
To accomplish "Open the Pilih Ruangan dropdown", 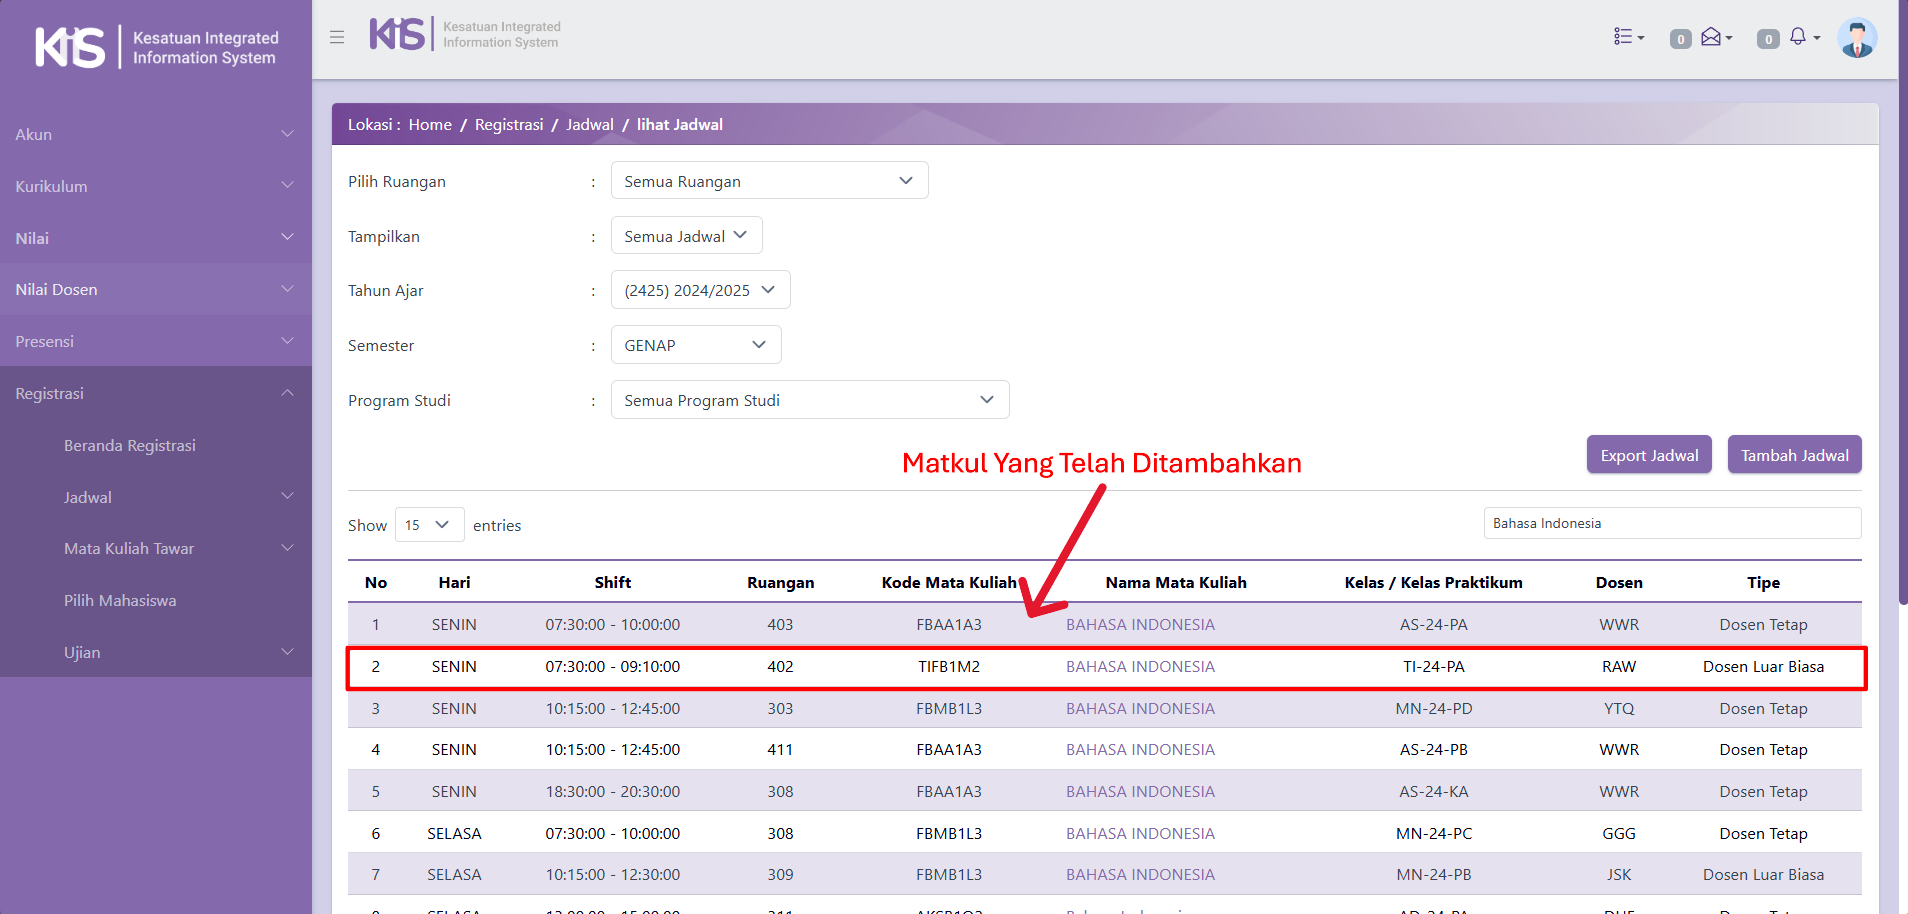I will coord(769,181).
